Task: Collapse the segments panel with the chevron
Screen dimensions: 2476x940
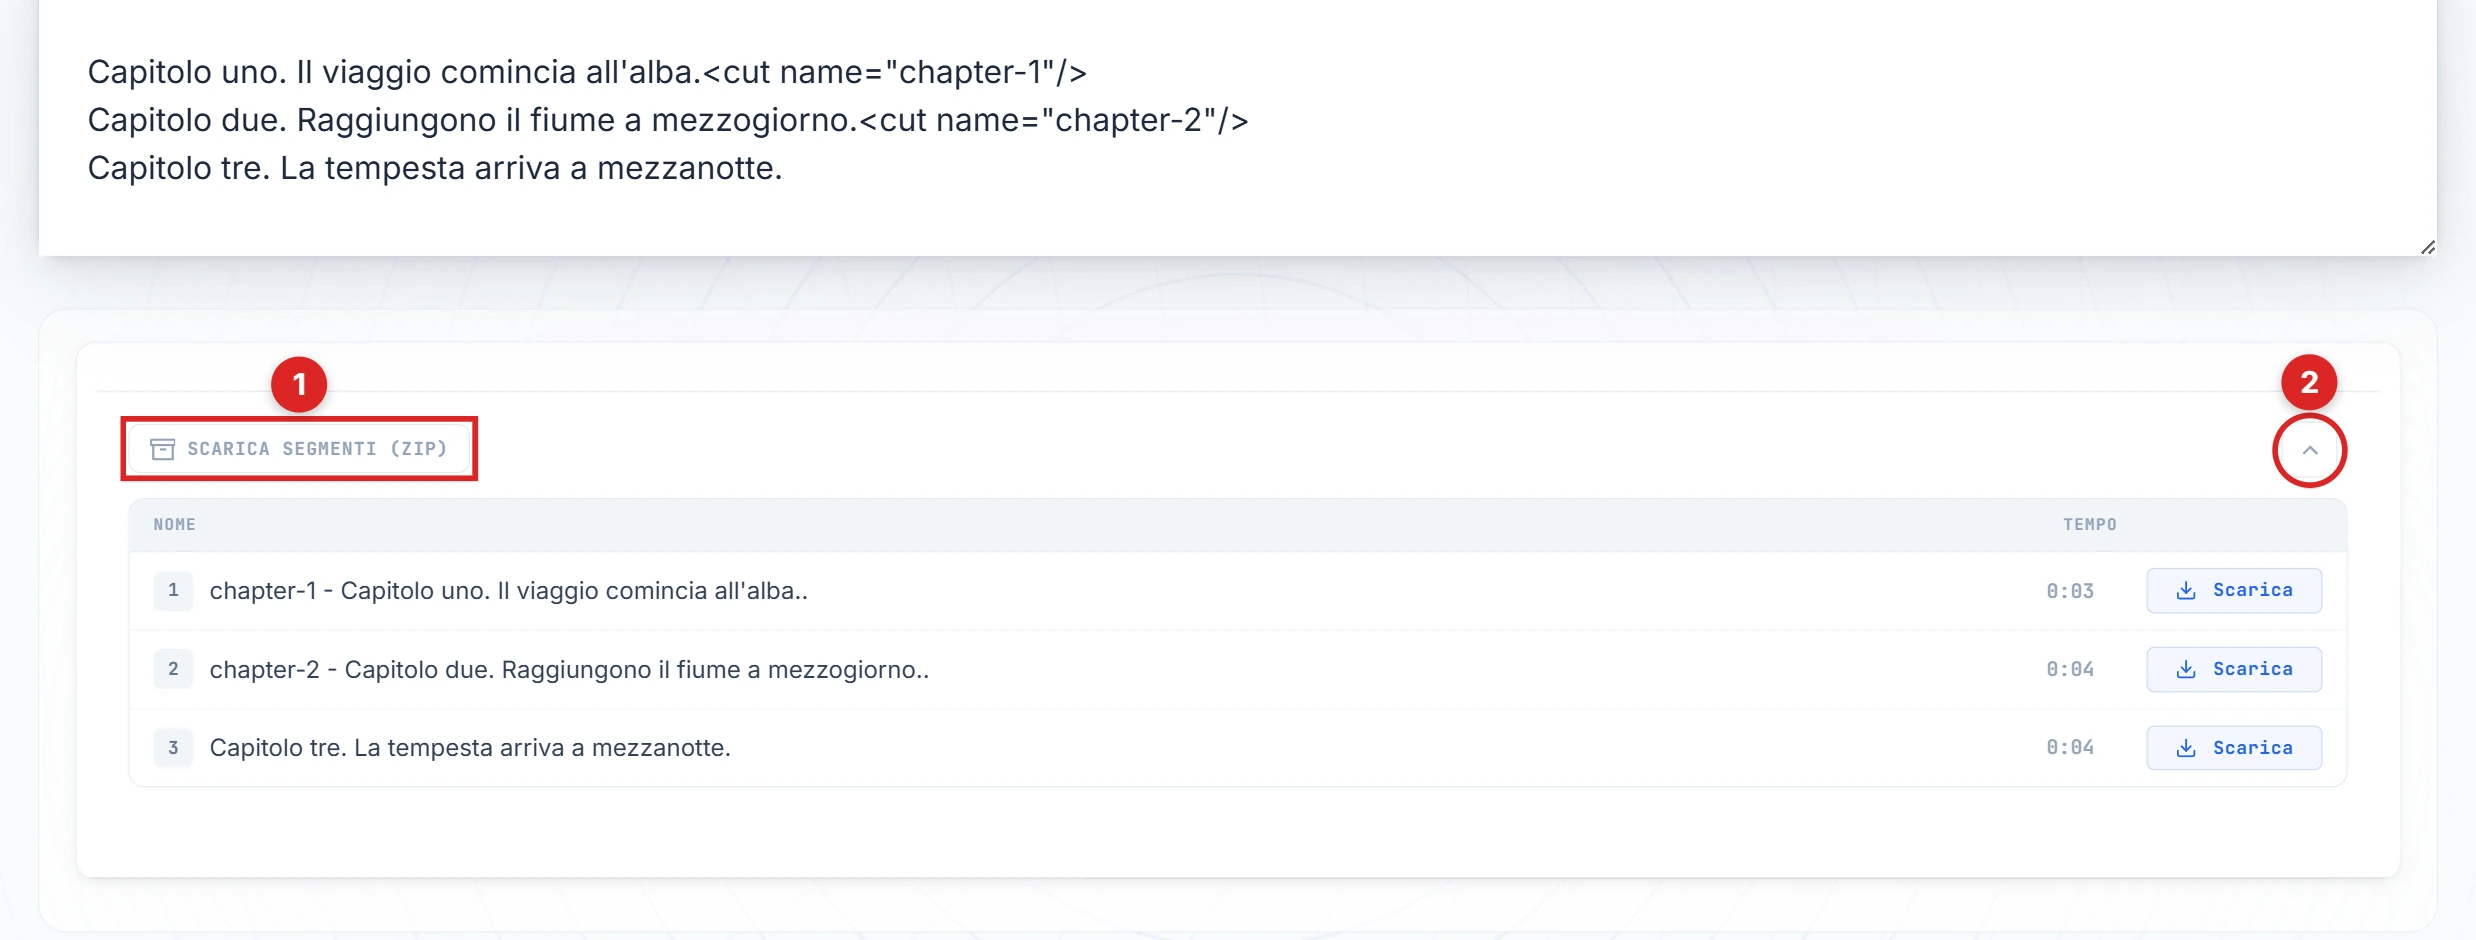Action: click(x=2309, y=450)
